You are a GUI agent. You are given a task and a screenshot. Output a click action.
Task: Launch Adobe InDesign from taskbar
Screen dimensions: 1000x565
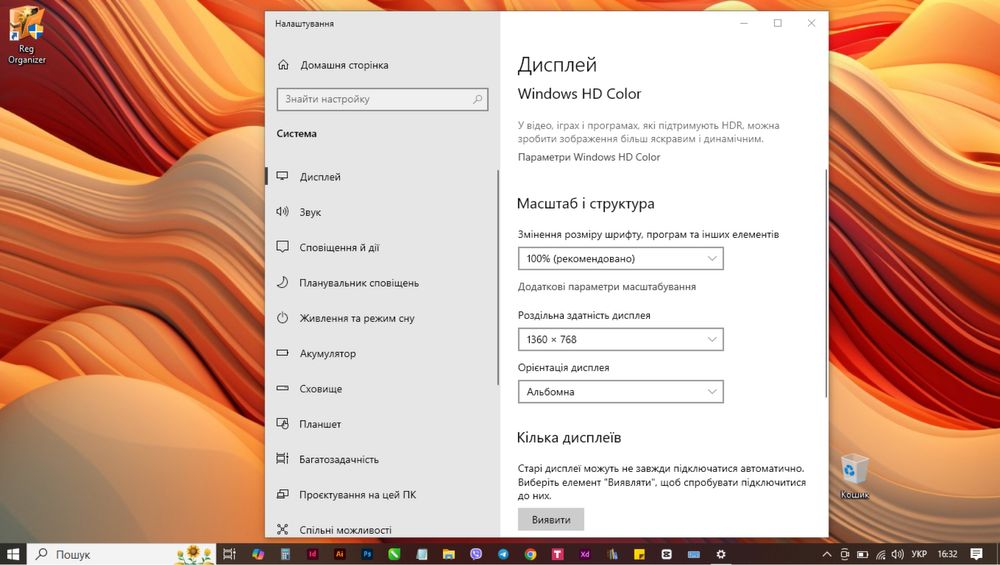(312, 554)
